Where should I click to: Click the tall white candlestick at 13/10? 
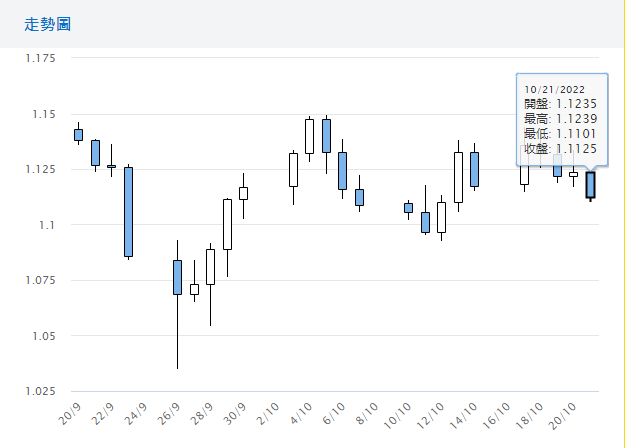coord(458,177)
